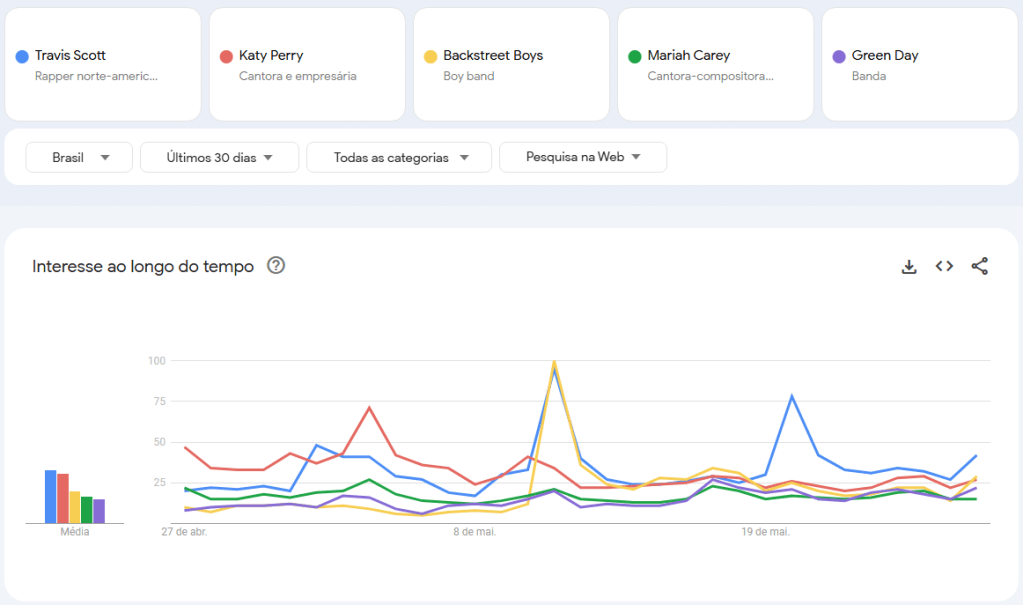Click the green average bar in Média
Screen dimensions: 1023x605
[x=87, y=510]
